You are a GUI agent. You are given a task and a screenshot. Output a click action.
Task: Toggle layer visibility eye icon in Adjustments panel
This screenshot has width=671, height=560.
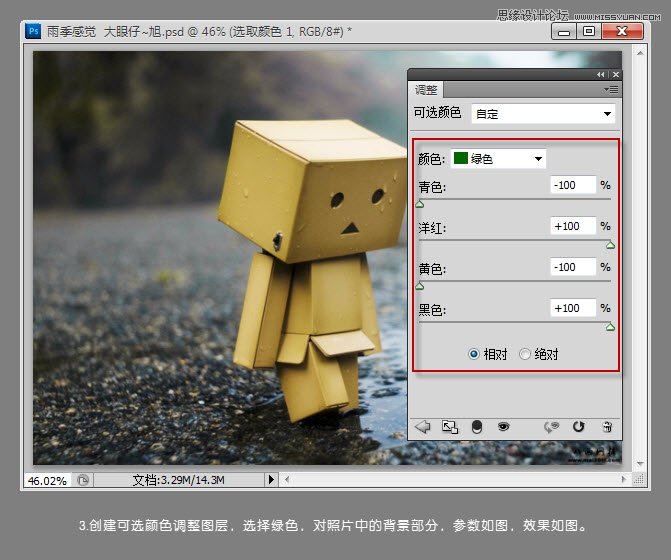tap(504, 426)
